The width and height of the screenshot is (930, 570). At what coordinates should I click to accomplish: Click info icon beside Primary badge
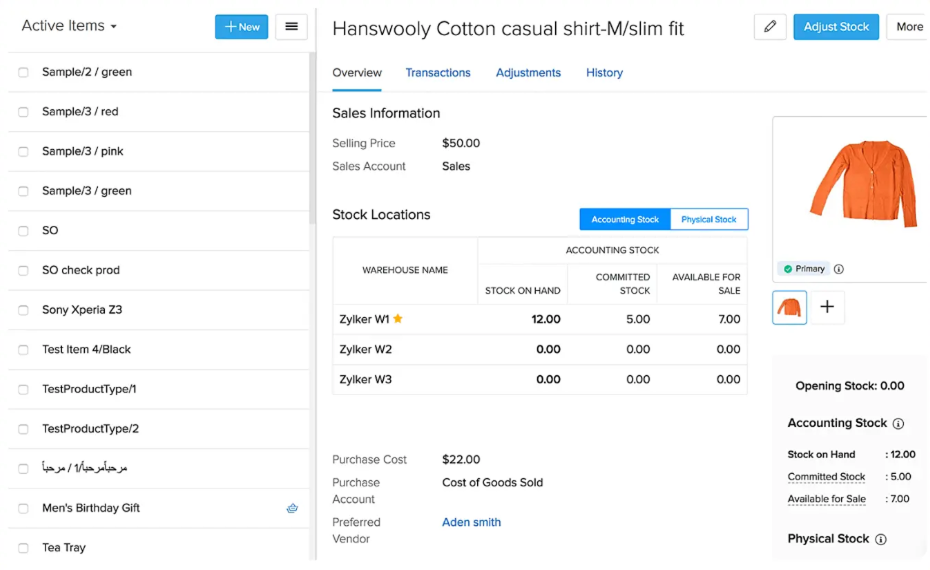pos(839,269)
